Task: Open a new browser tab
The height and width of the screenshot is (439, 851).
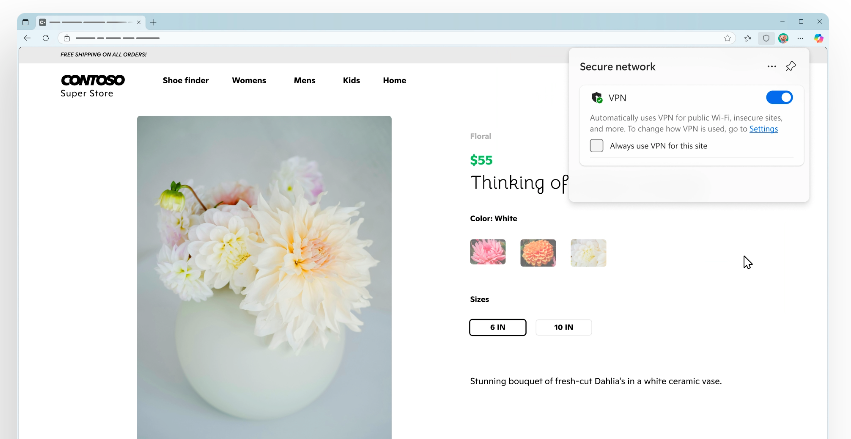Action: tap(153, 22)
